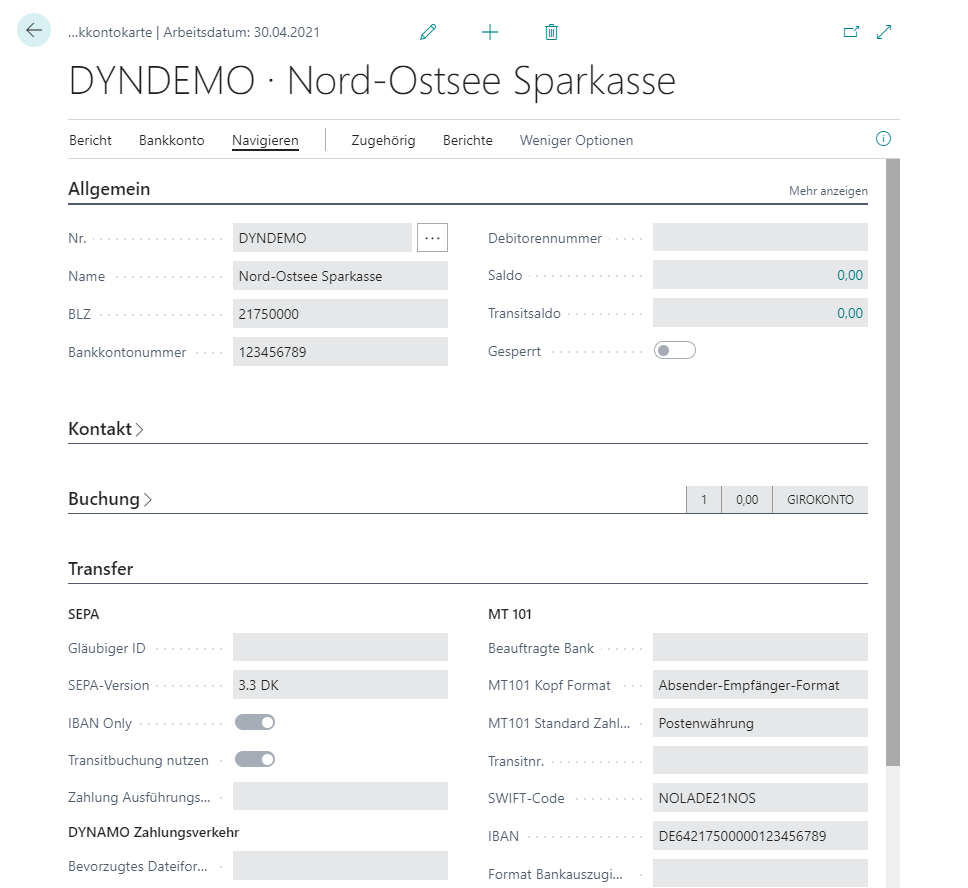Click the Format Bankauszugi... field
This screenshot has height=888, width=968.
(x=761, y=874)
